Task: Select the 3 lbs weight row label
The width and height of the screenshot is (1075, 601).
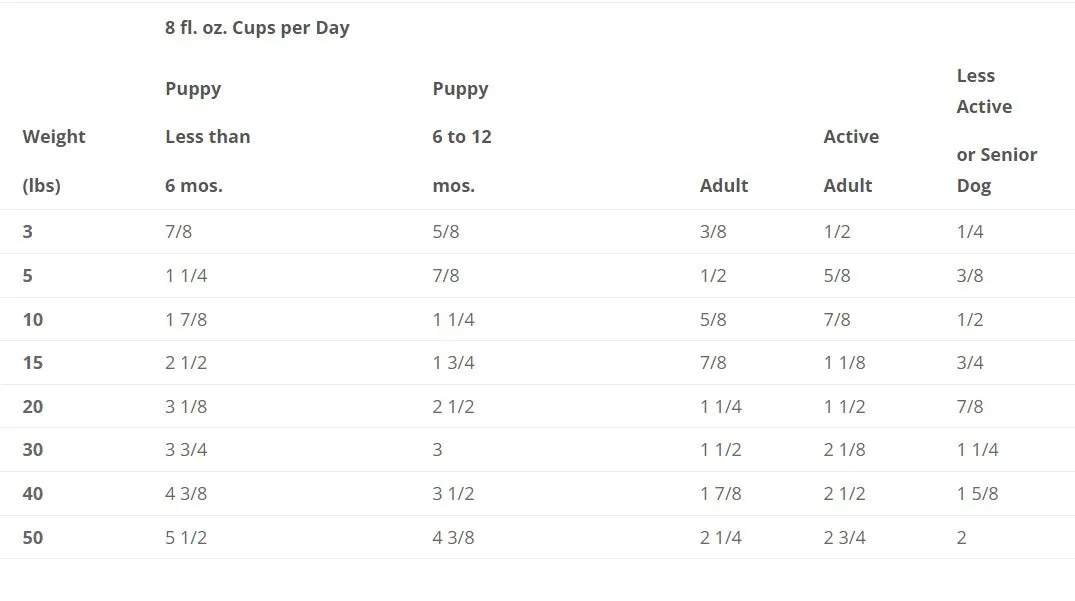Action: click(27, 232)
